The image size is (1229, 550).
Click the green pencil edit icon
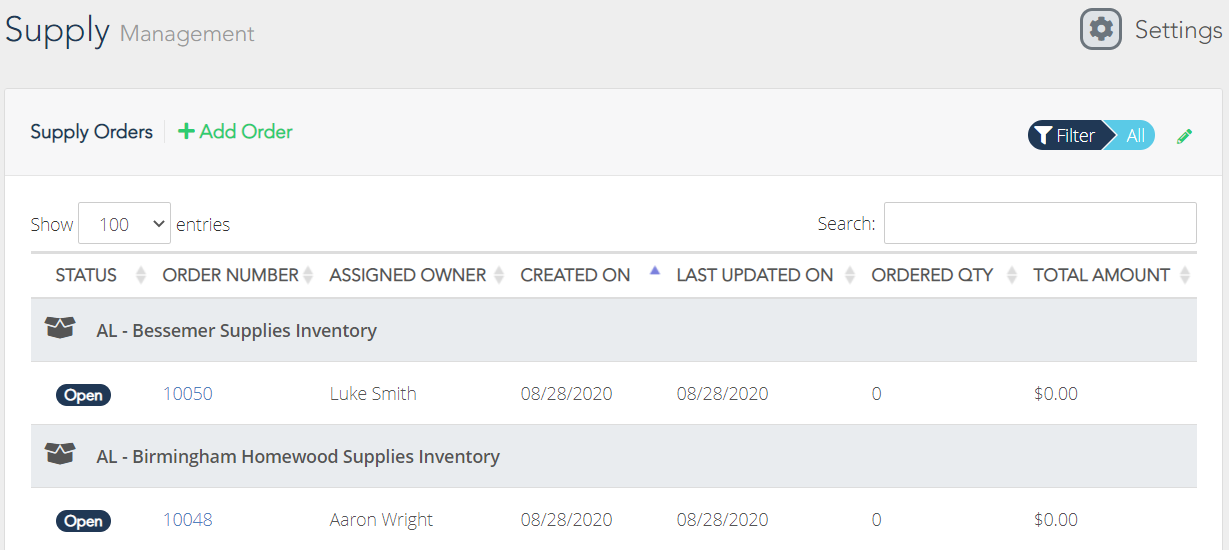click(x=1185, y=136)
